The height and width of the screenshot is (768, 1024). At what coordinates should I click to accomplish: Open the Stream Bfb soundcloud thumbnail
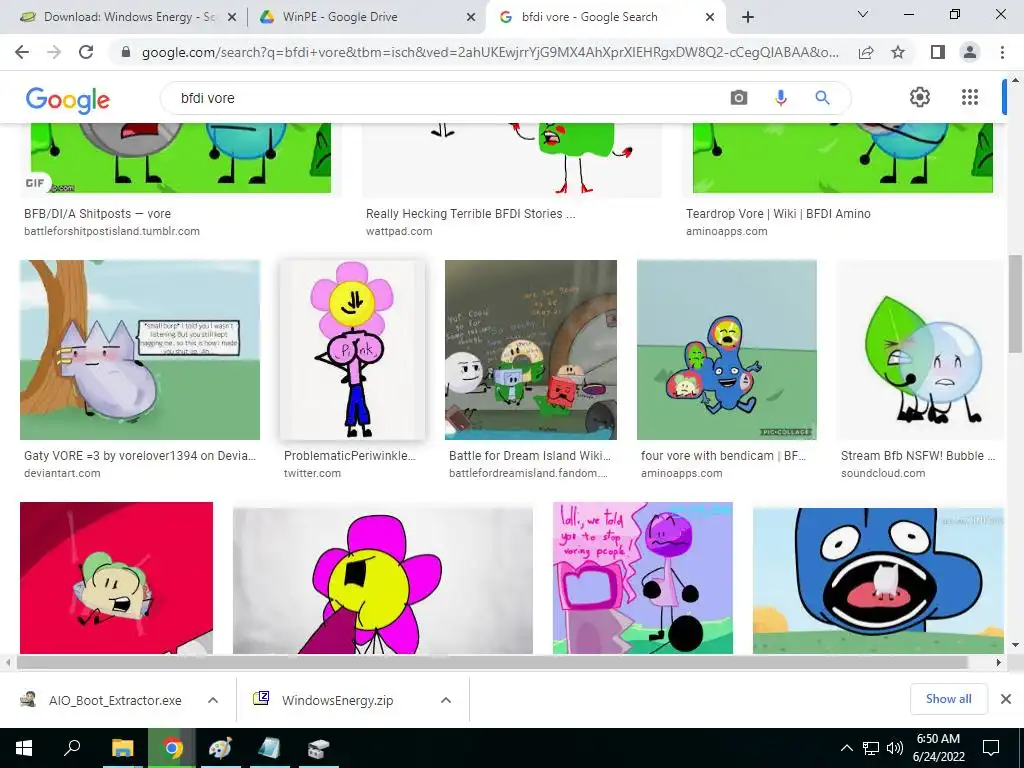pyautogui.click(x=920, y=349)
